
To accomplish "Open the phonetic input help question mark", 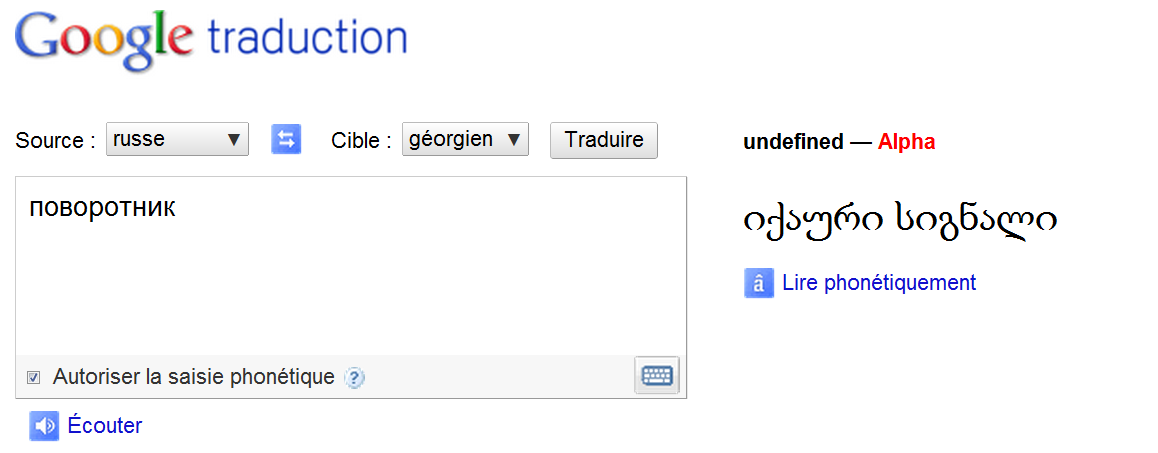I will coord(355,378).
